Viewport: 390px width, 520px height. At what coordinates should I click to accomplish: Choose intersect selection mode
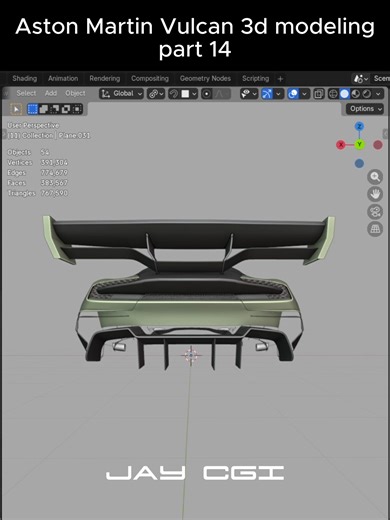click(77, 109)
